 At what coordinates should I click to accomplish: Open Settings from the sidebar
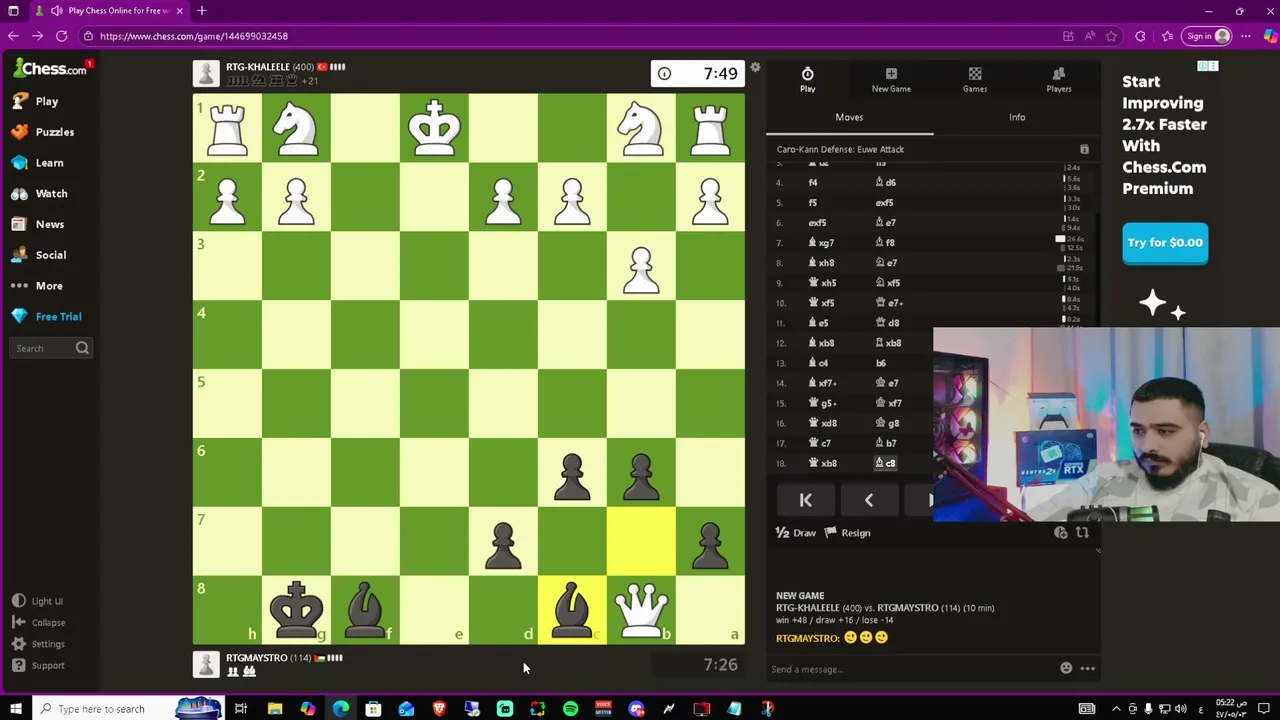coord(39,644)
